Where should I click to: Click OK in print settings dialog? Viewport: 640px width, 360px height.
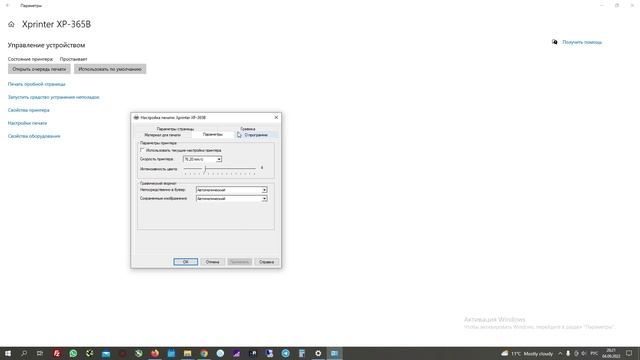[x=186, y=262]
